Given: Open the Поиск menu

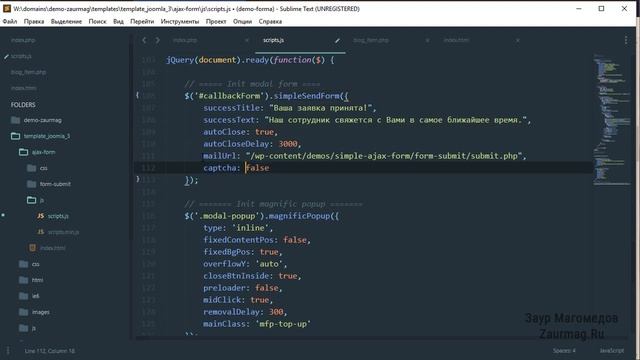Looking at the screenshot, I should [97, 21].
